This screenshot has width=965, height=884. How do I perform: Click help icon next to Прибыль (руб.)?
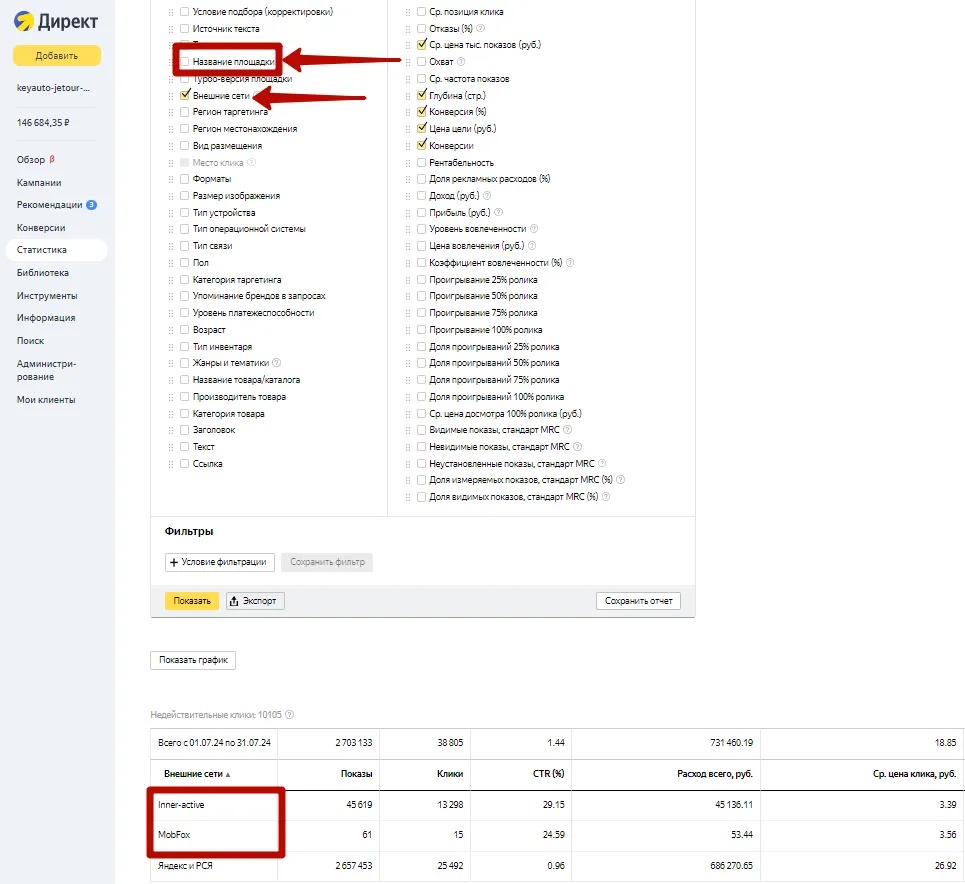tap(498, 212)
